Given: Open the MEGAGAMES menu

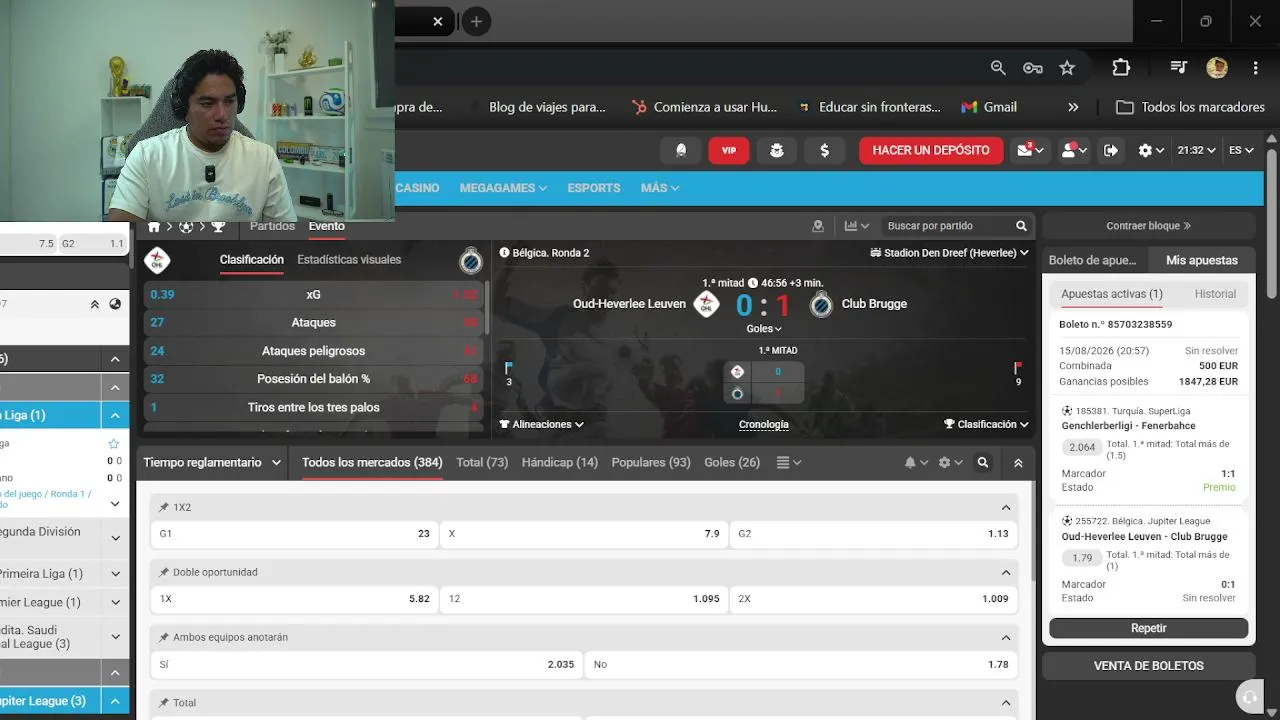Looking at the screenshot, I should pyautogui.click(x=503, y=188).
